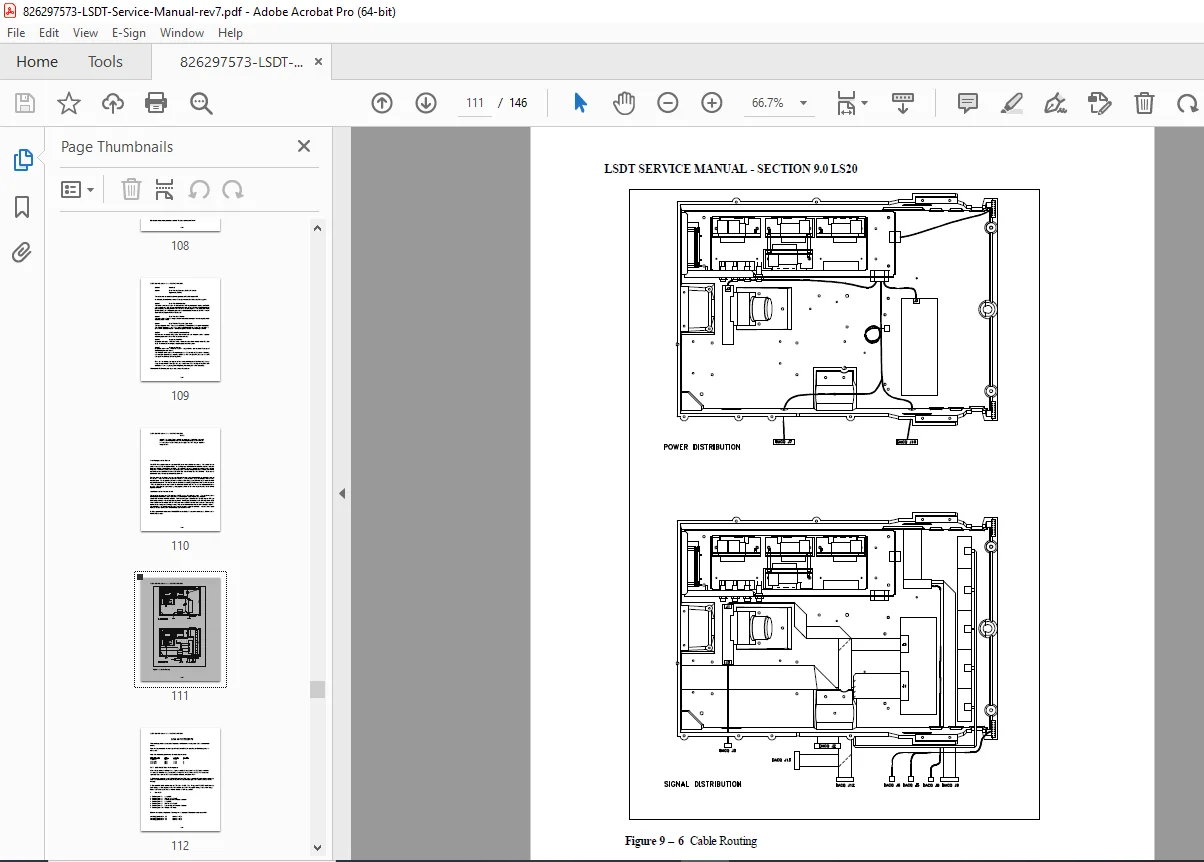The height and width of the screenshot is (862, 1204).
Task: Go to the next page
Action: pos(426,103)
